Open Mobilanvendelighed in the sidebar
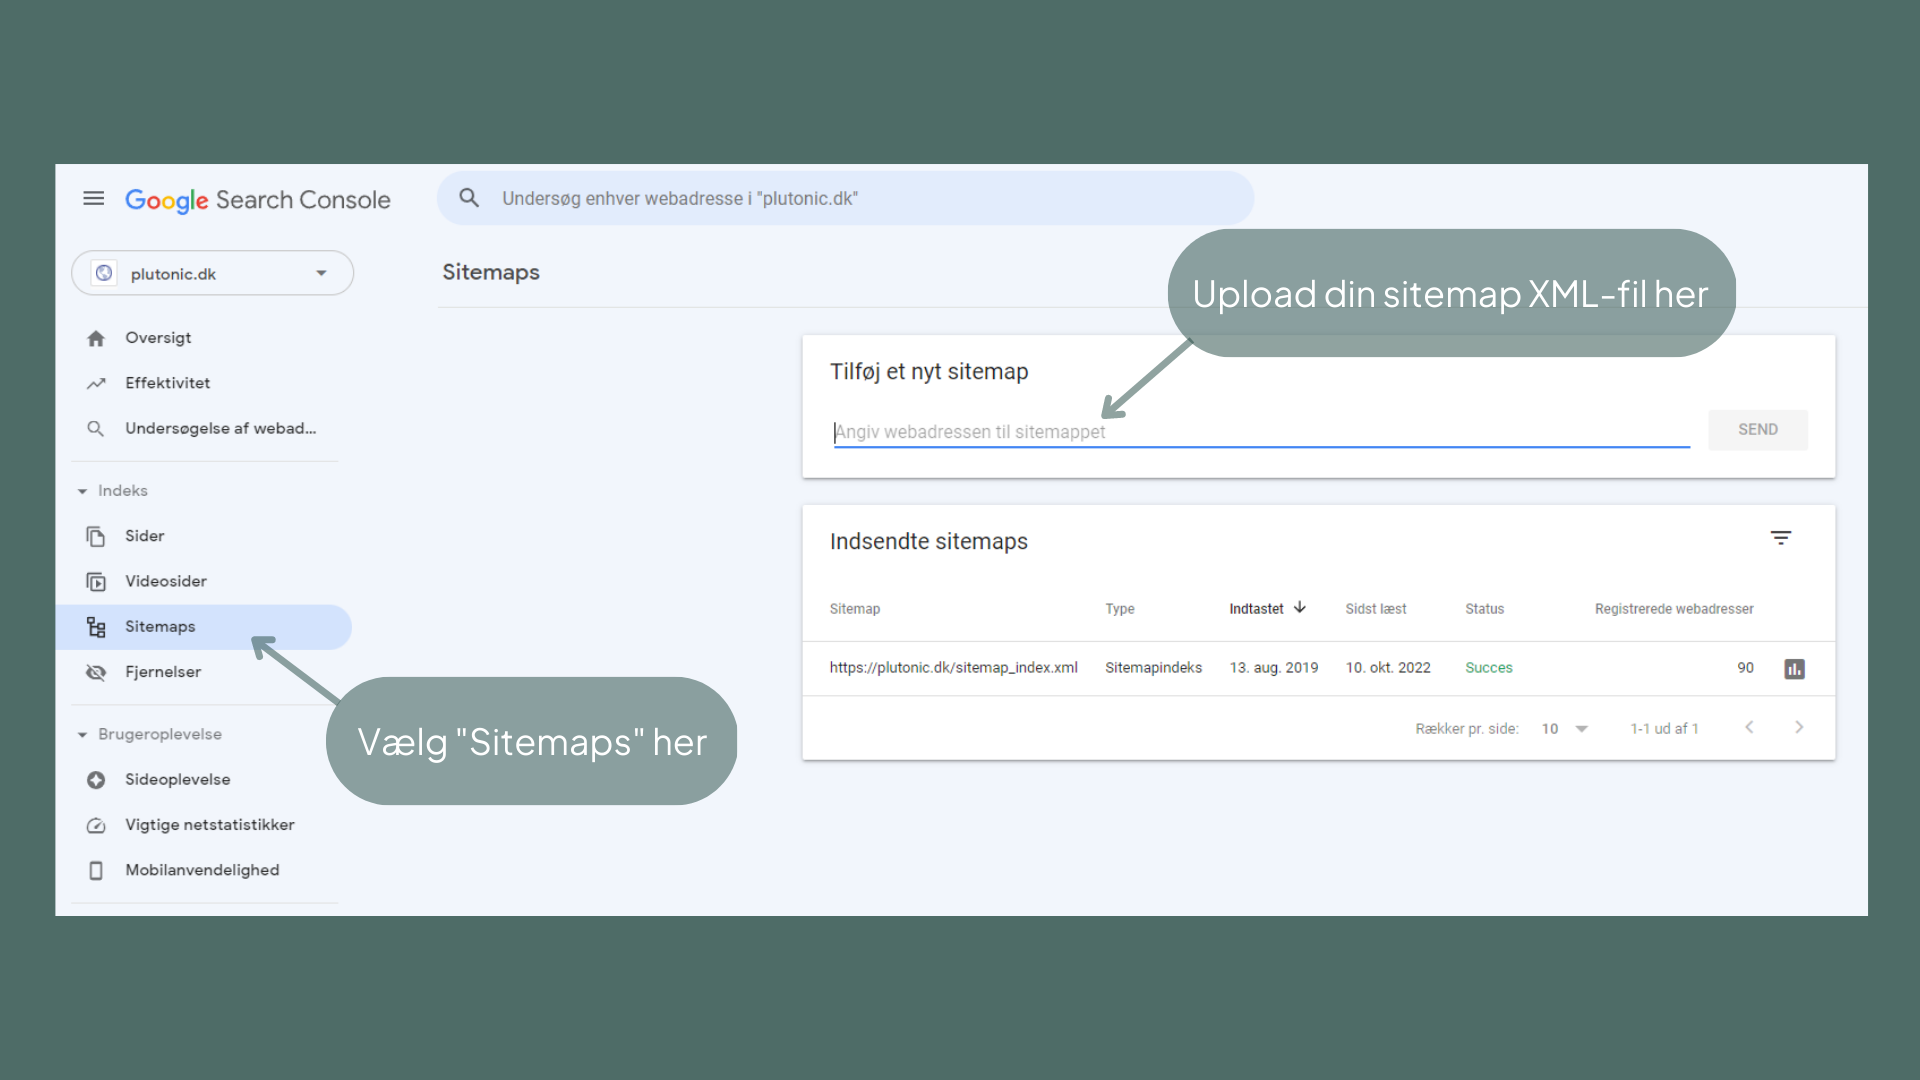 (x=204, y=870)
